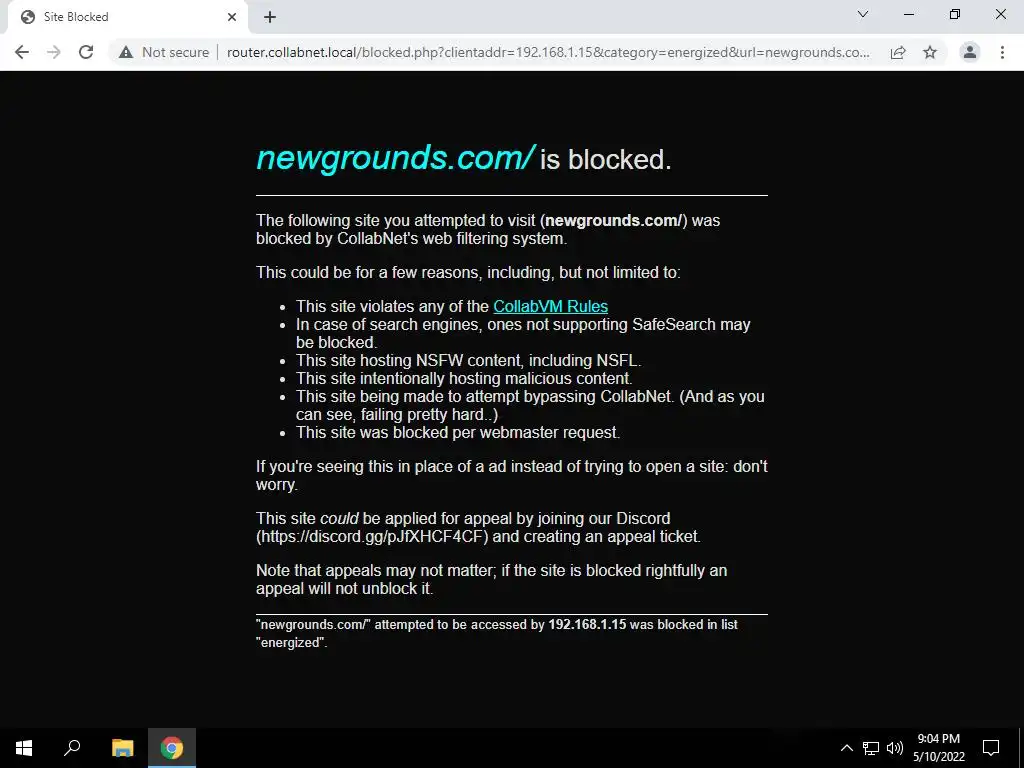The width and height of the screenshot is (1024, 768).
Task: Select the Site Blocked tab
Action: click(127, 17)
